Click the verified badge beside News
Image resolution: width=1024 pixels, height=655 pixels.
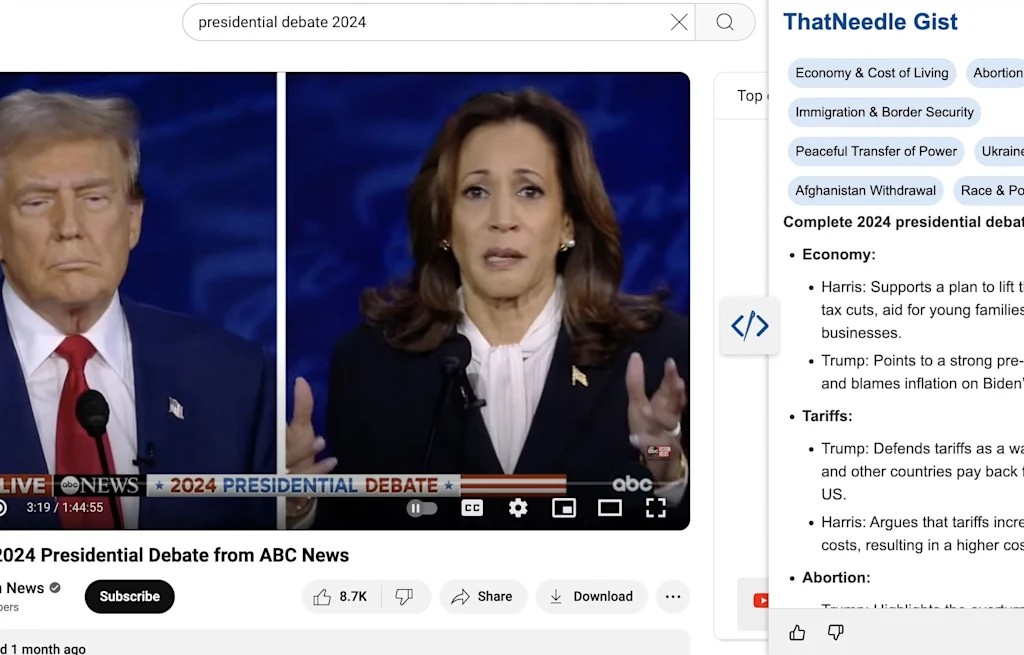(55, 588)
